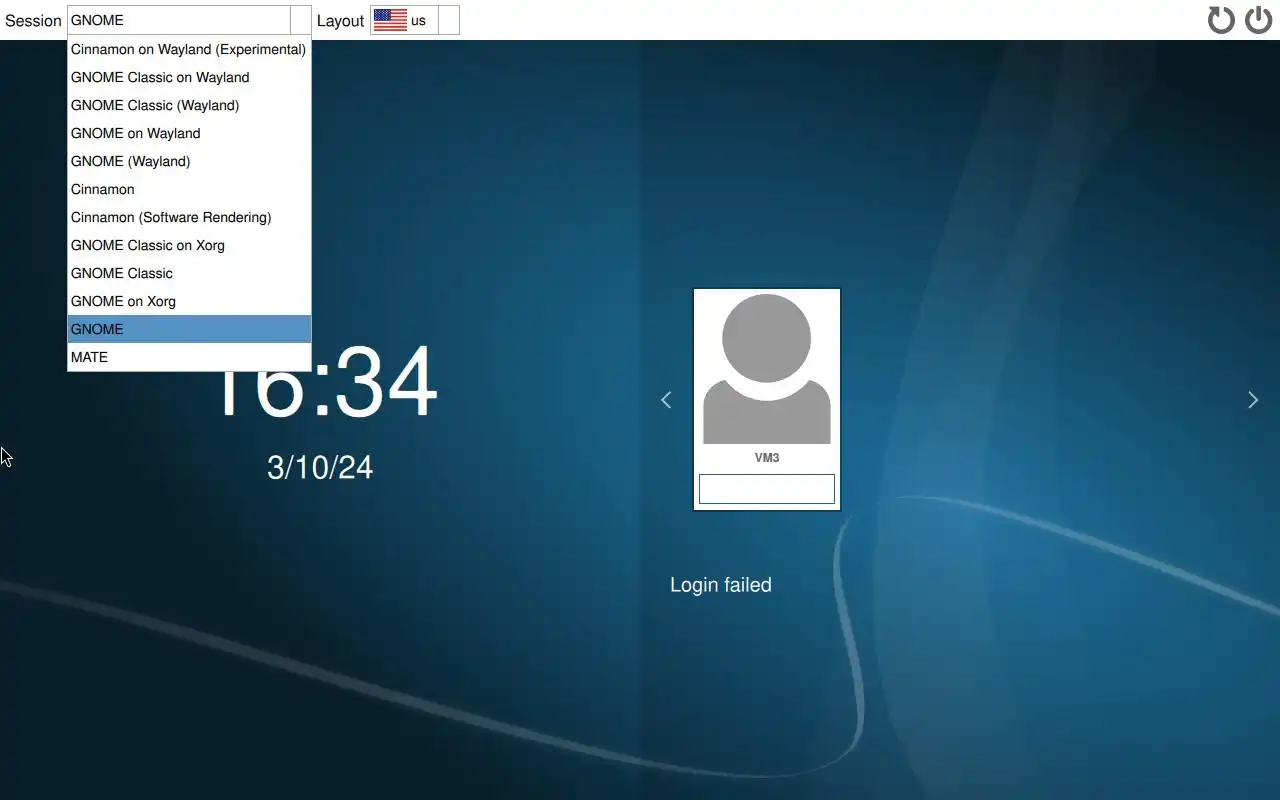Open the Layout dropdown arrow

pos(449,20)
